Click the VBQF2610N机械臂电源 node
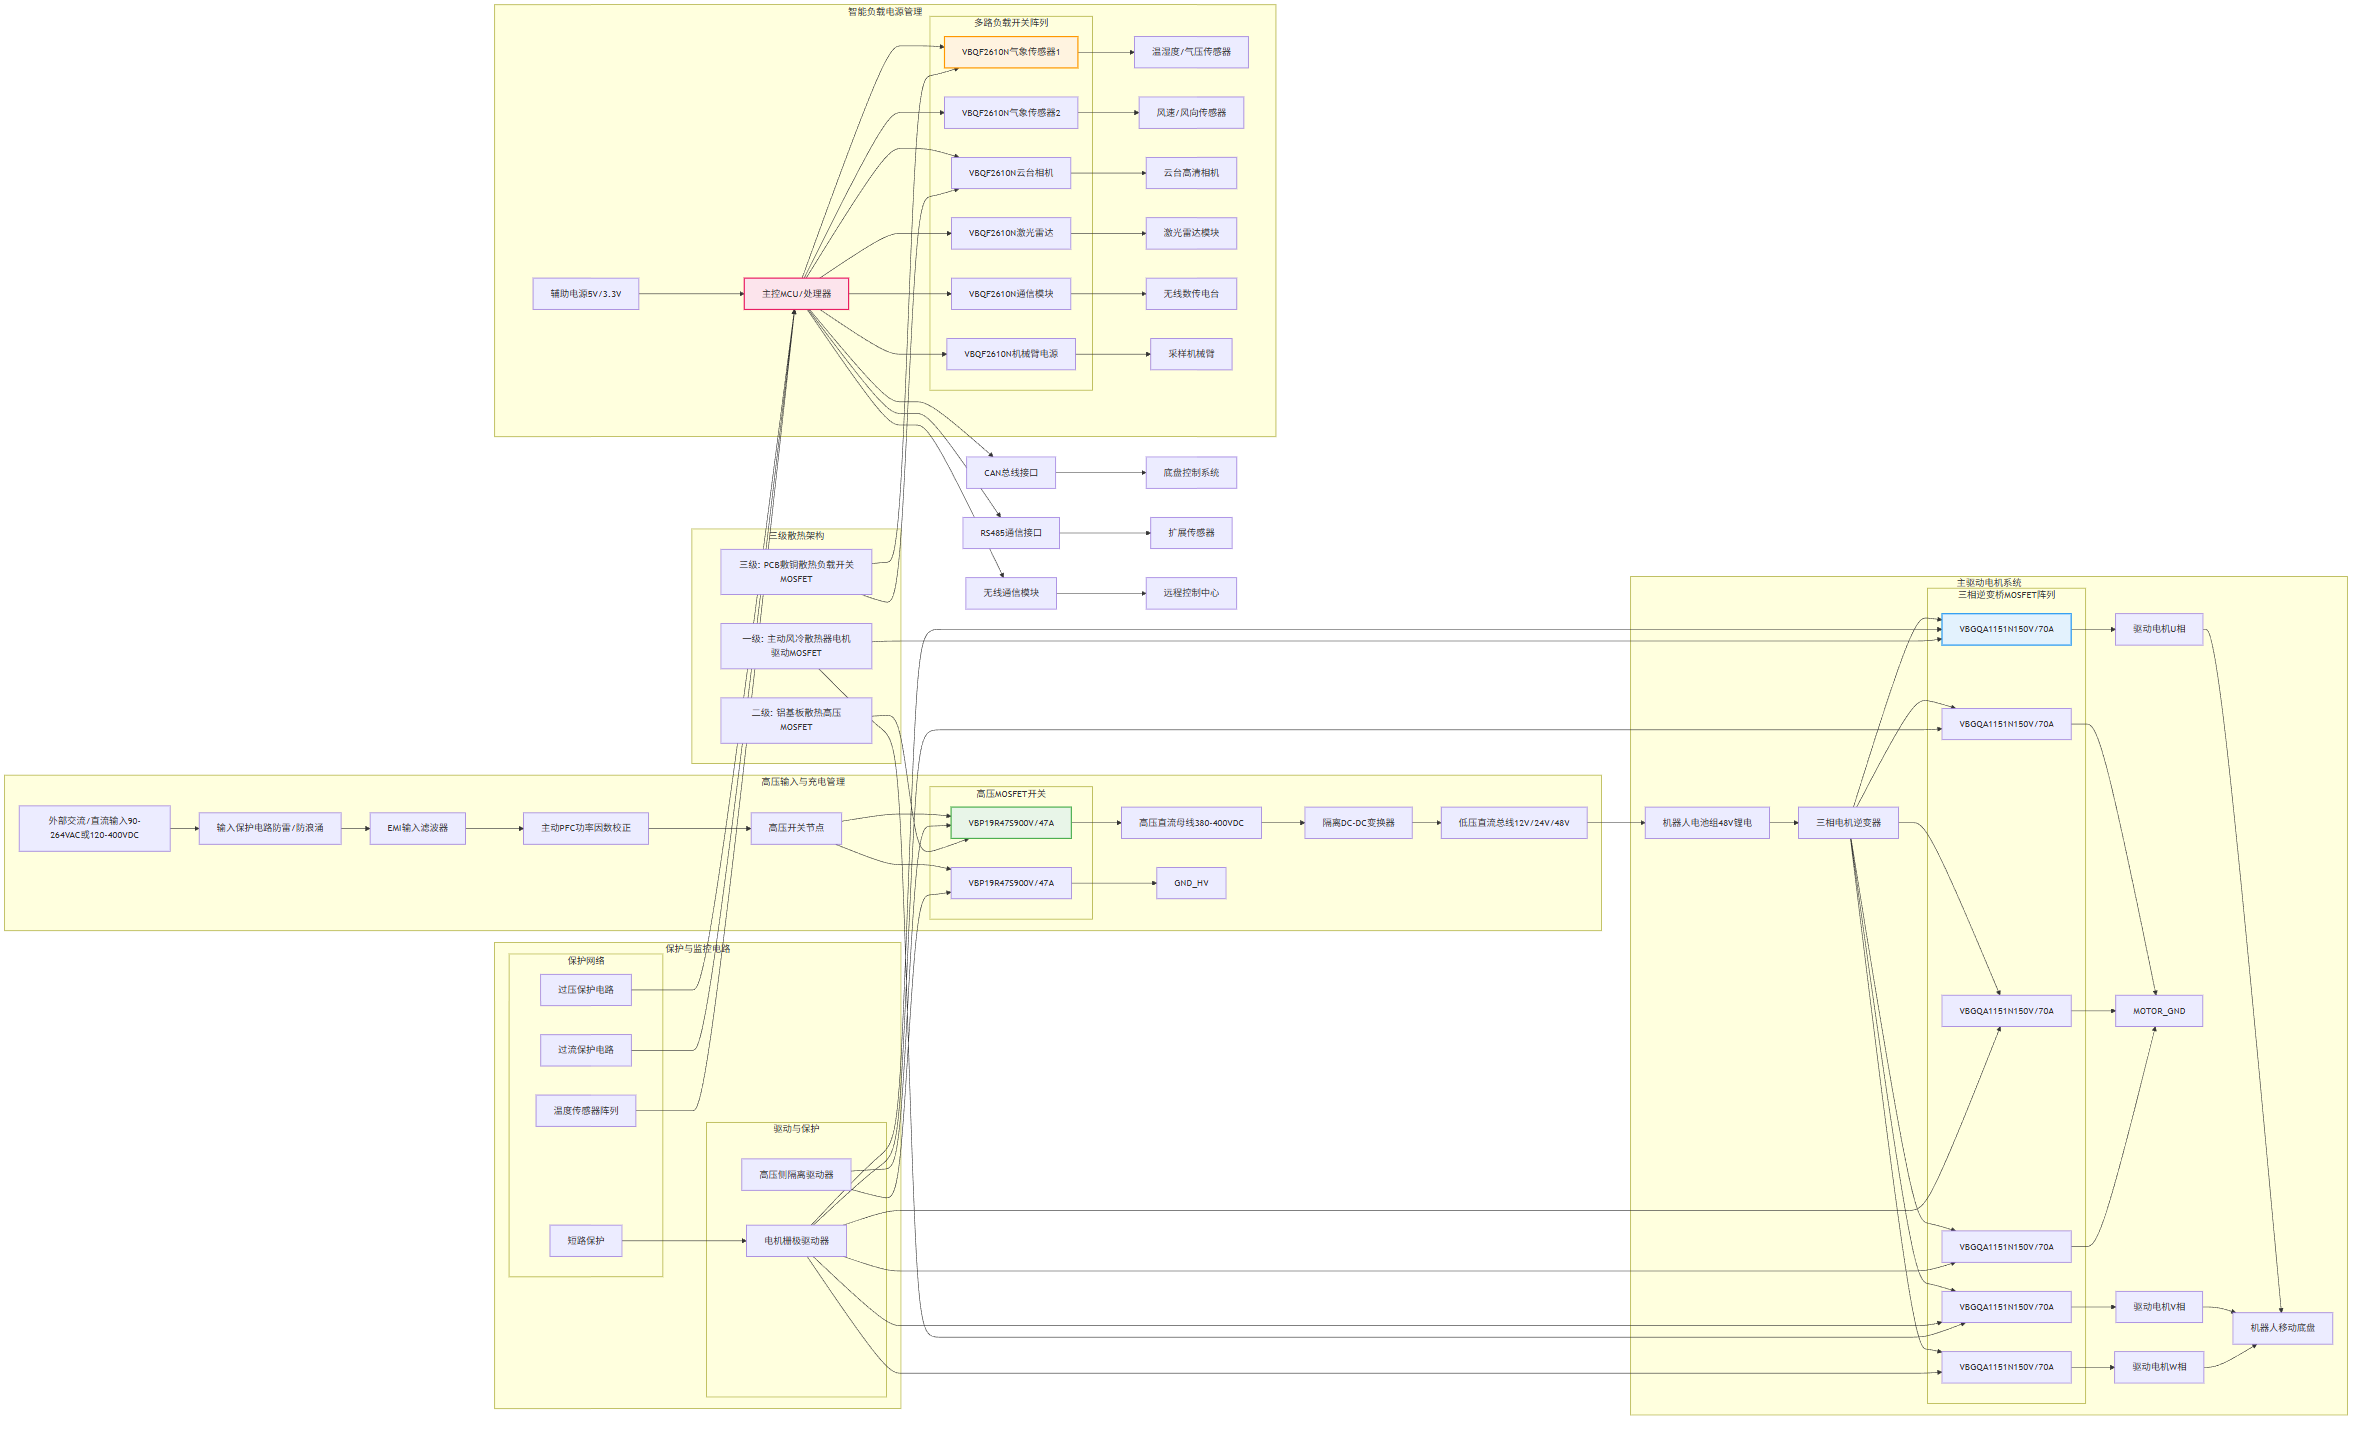This screenshot has width=2368, height=1430. point(1011,354)
